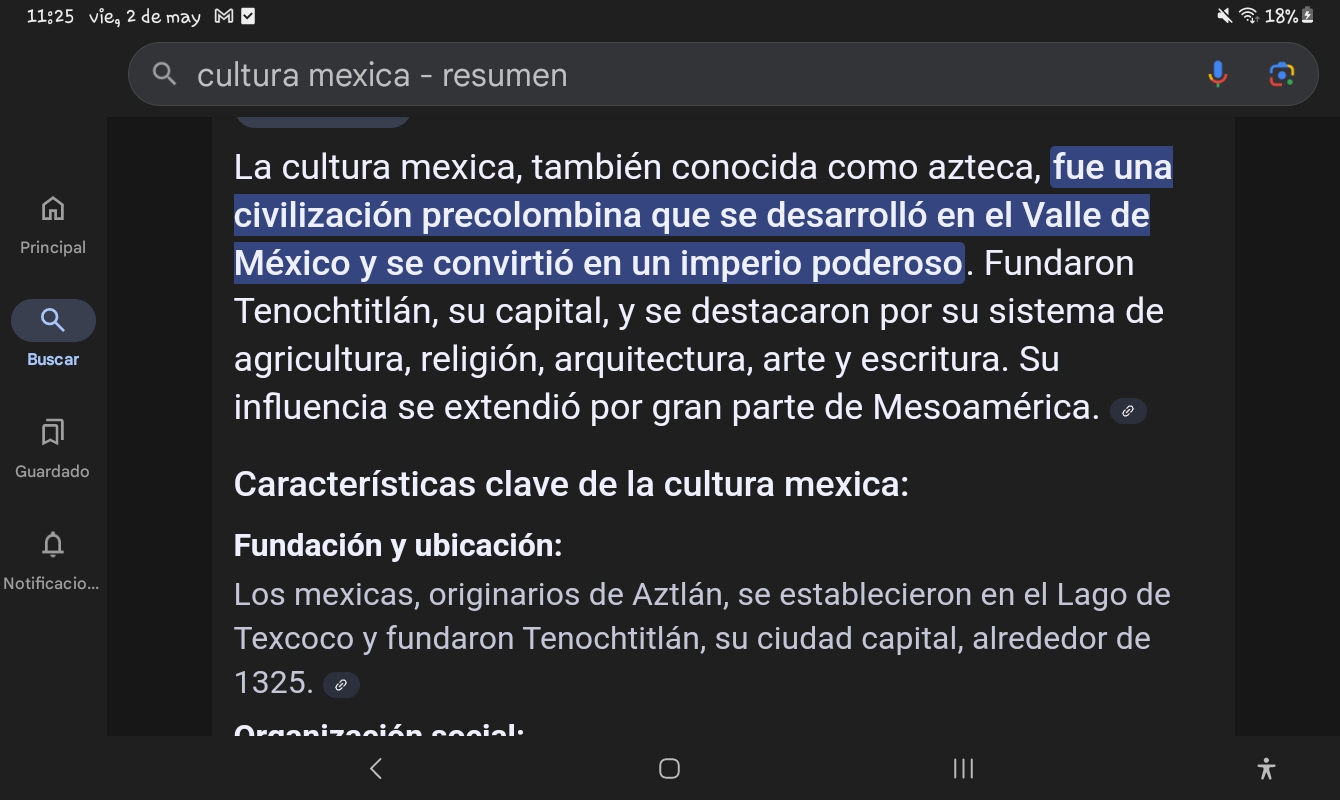
Task: Tap the voice search microphone icon
Action: [1217, 74]
